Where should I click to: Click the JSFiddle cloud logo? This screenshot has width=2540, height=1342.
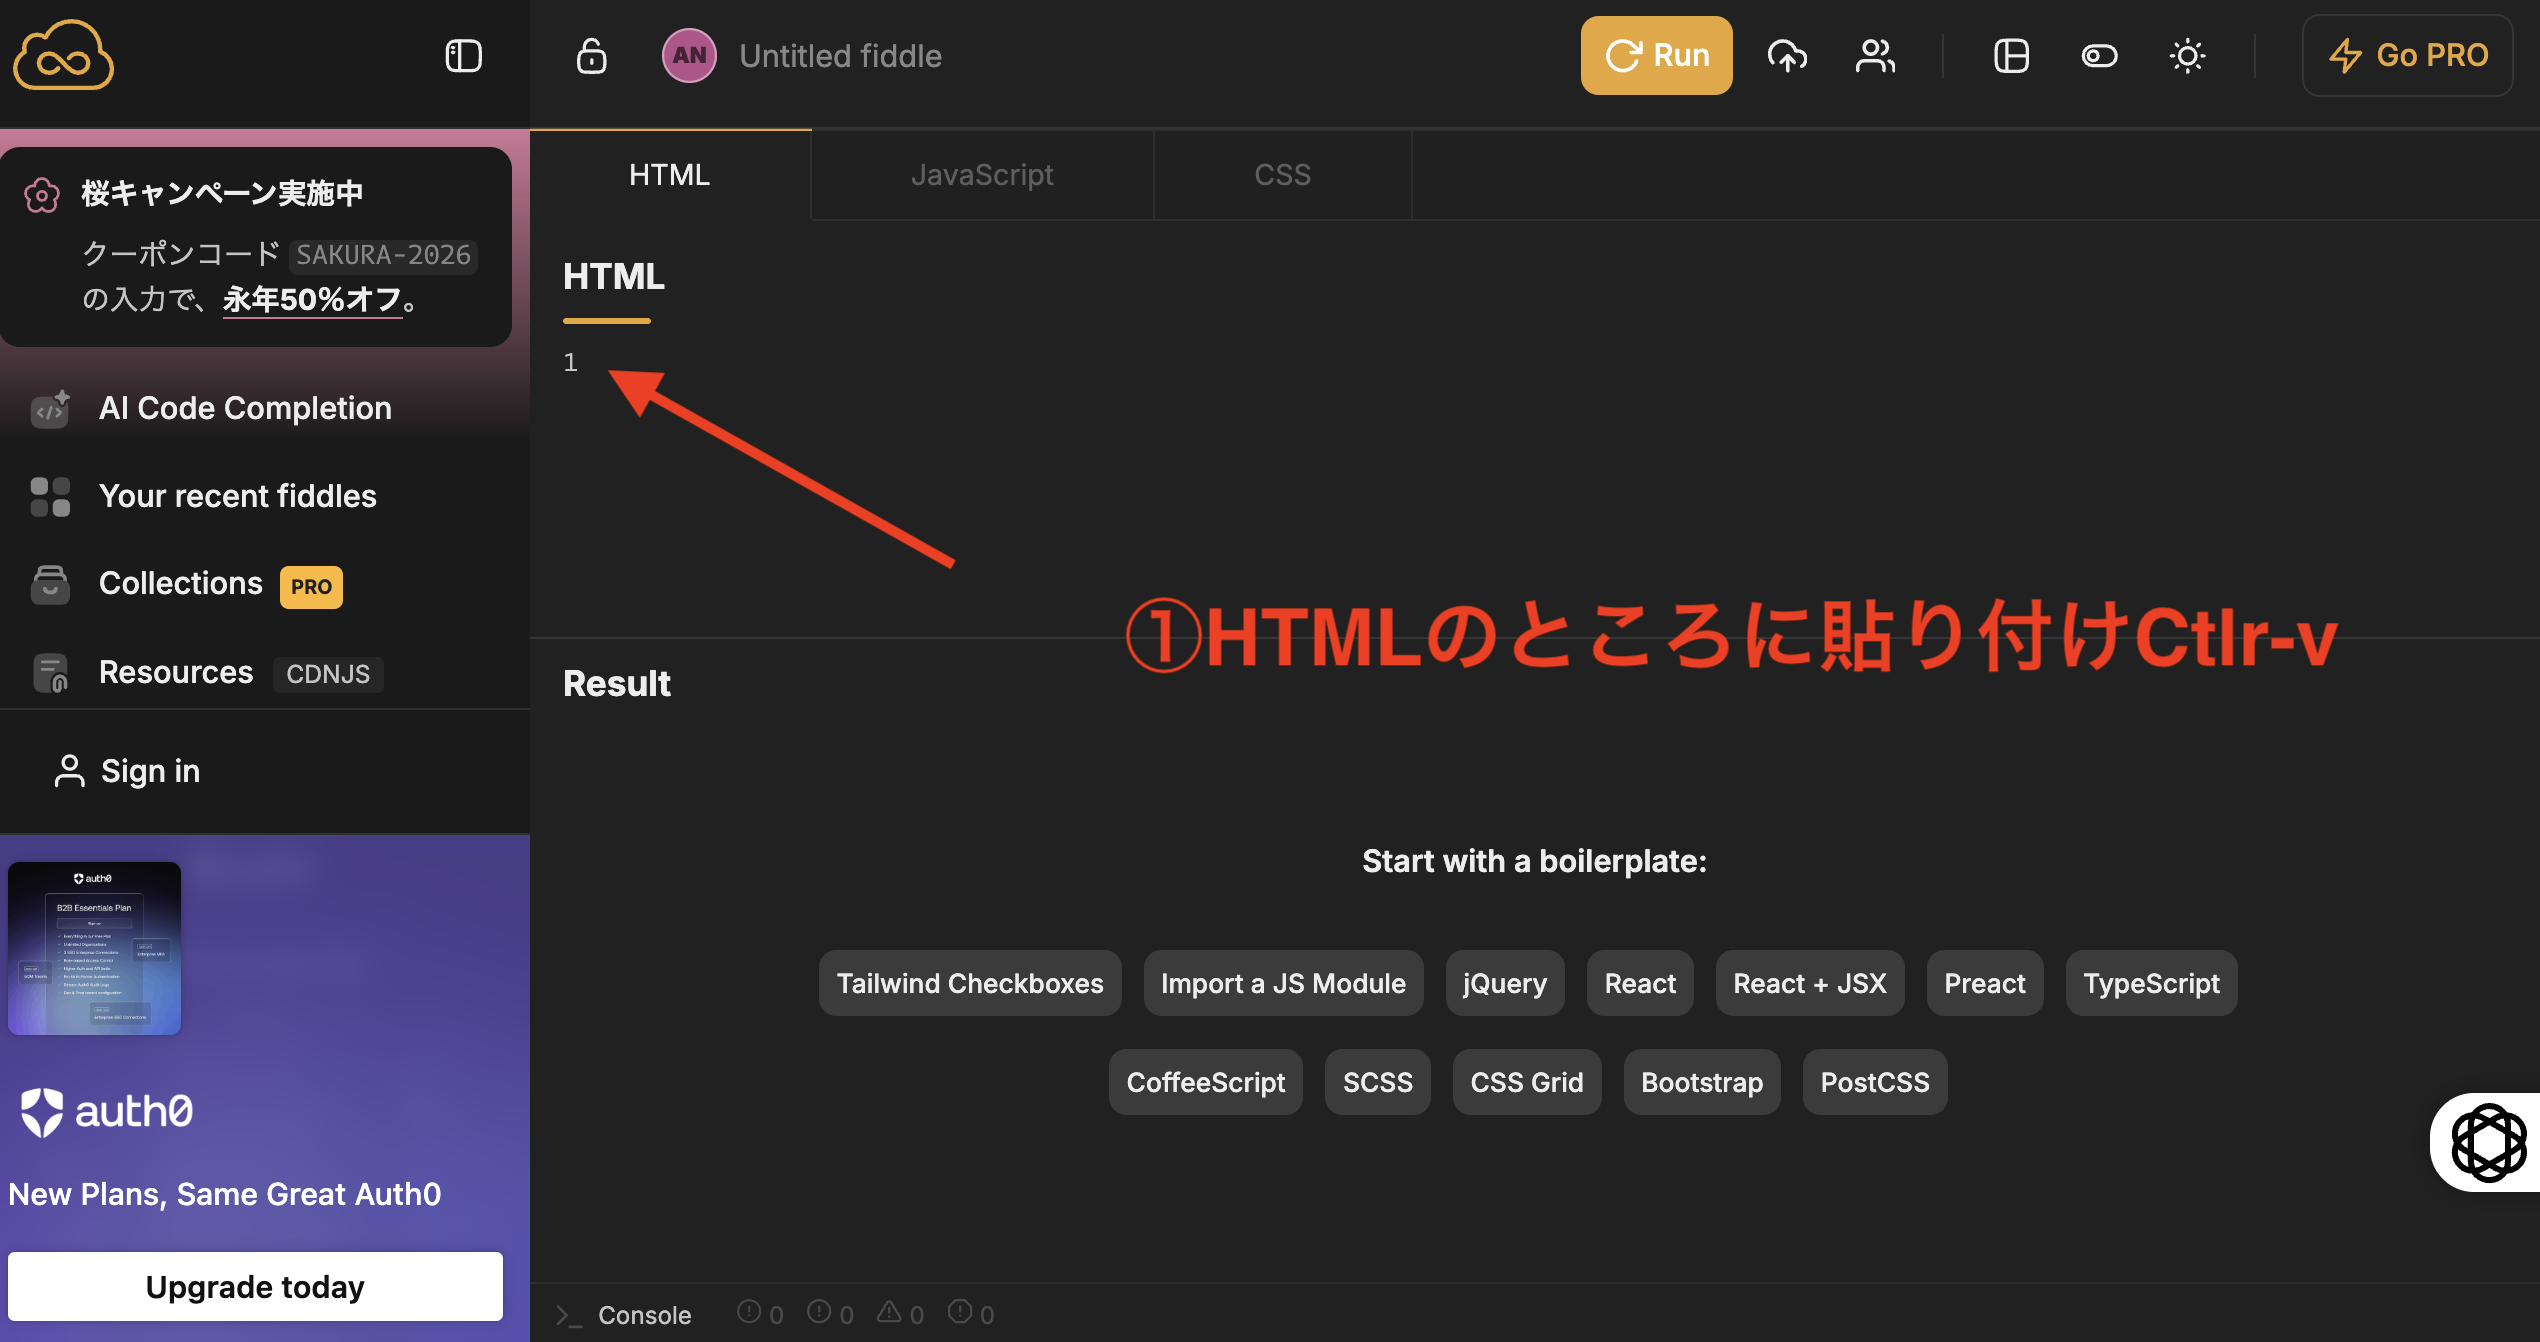63,56
